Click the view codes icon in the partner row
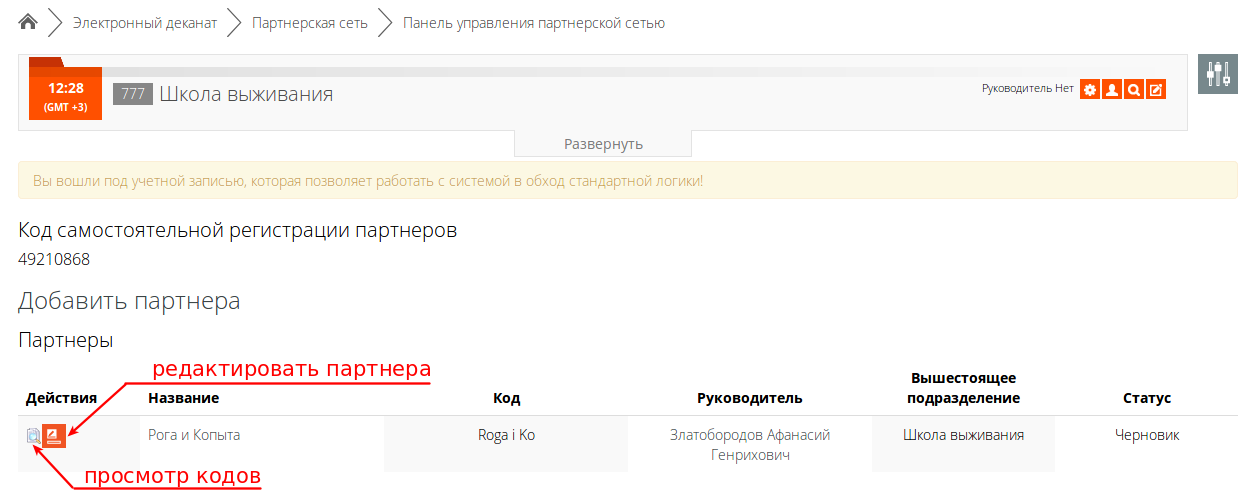 click(34, 436)
